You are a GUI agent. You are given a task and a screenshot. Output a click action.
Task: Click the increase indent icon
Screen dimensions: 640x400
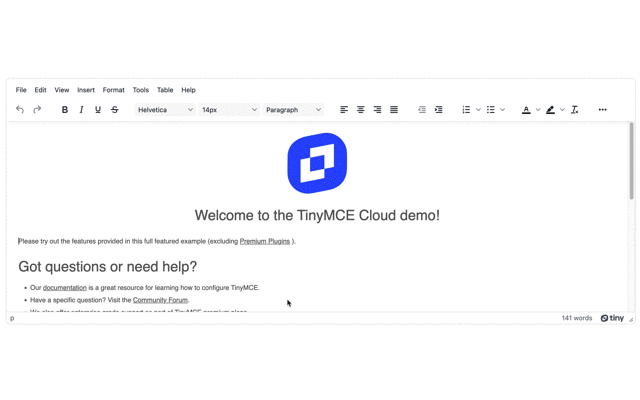439,109
